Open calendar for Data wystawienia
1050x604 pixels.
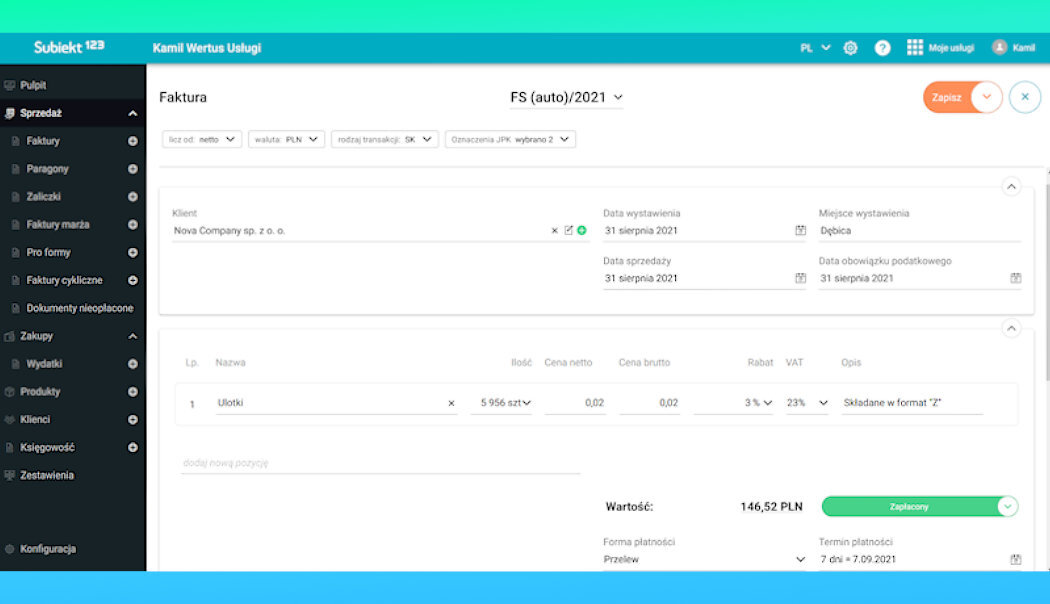(x=800, y=230)
